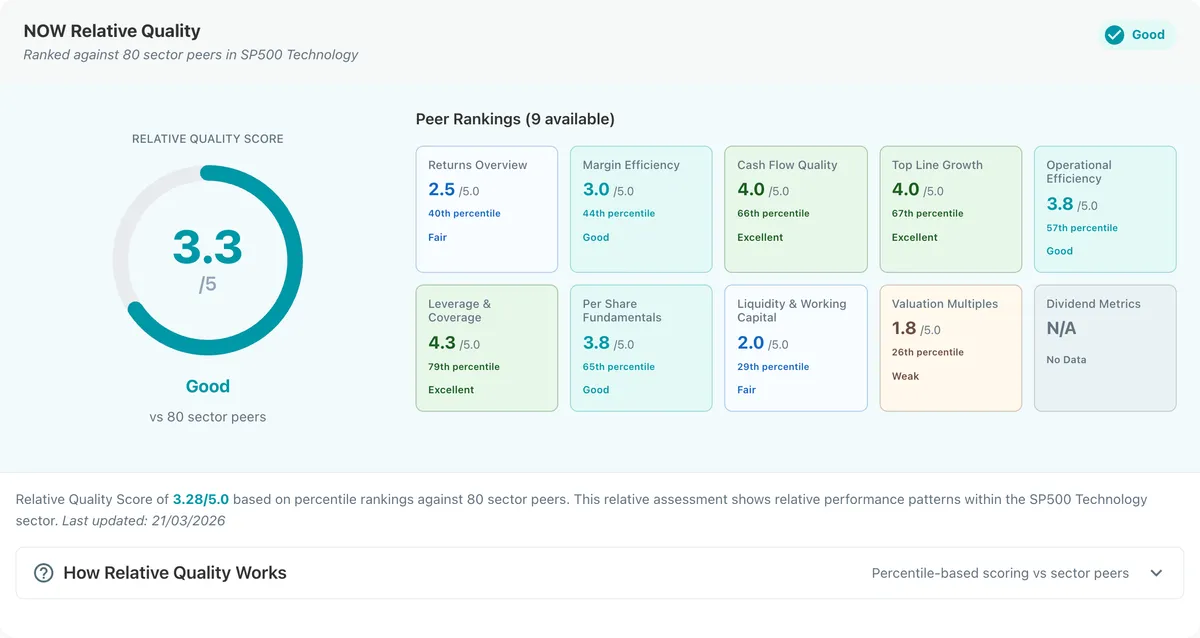Screen dimensions: 1200x638
Task: Click the vs 80 sector peers caption
Action: tap(208, 416)
